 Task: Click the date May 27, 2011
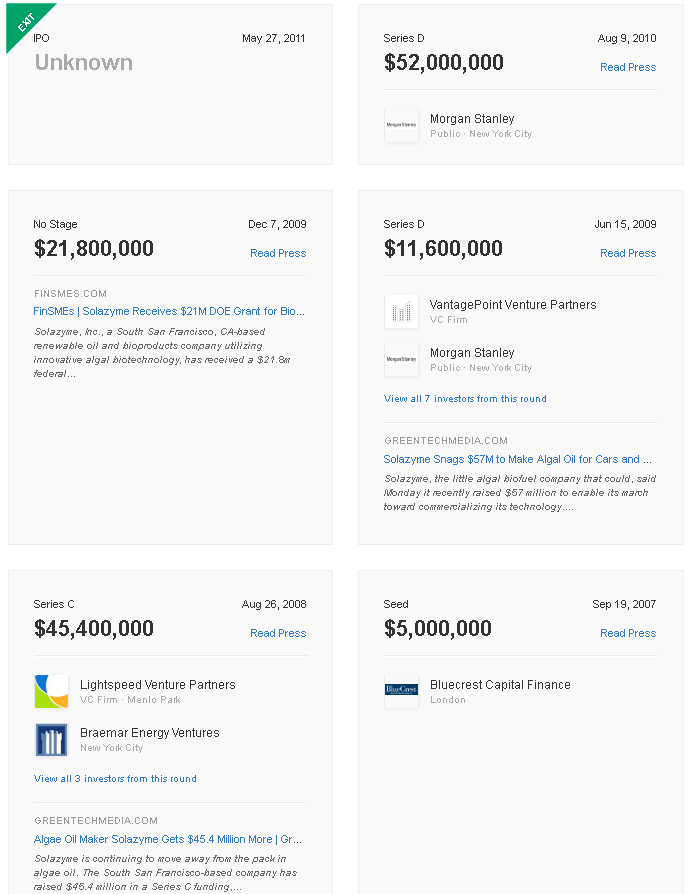pyautogui.click(x=274, y=38)
